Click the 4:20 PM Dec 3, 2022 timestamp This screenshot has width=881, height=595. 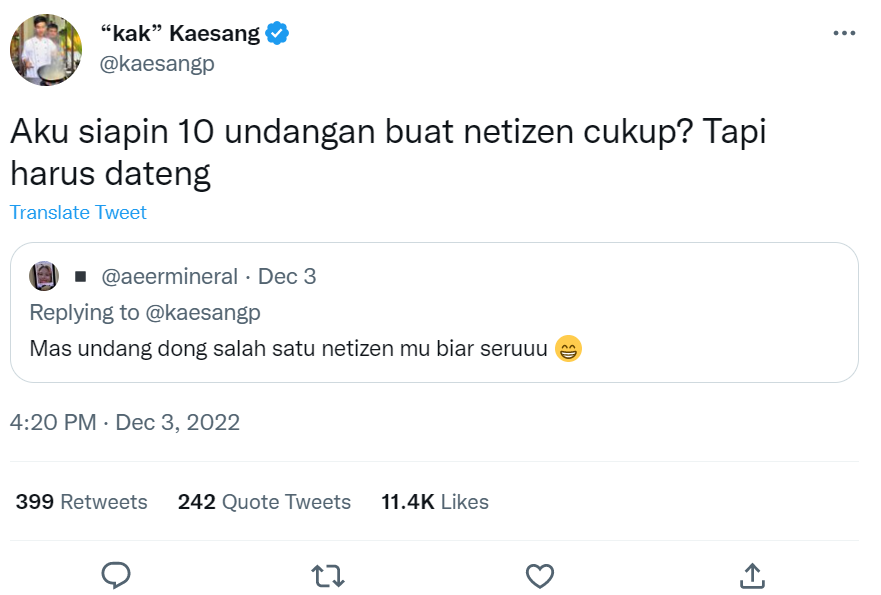point(125,422)
